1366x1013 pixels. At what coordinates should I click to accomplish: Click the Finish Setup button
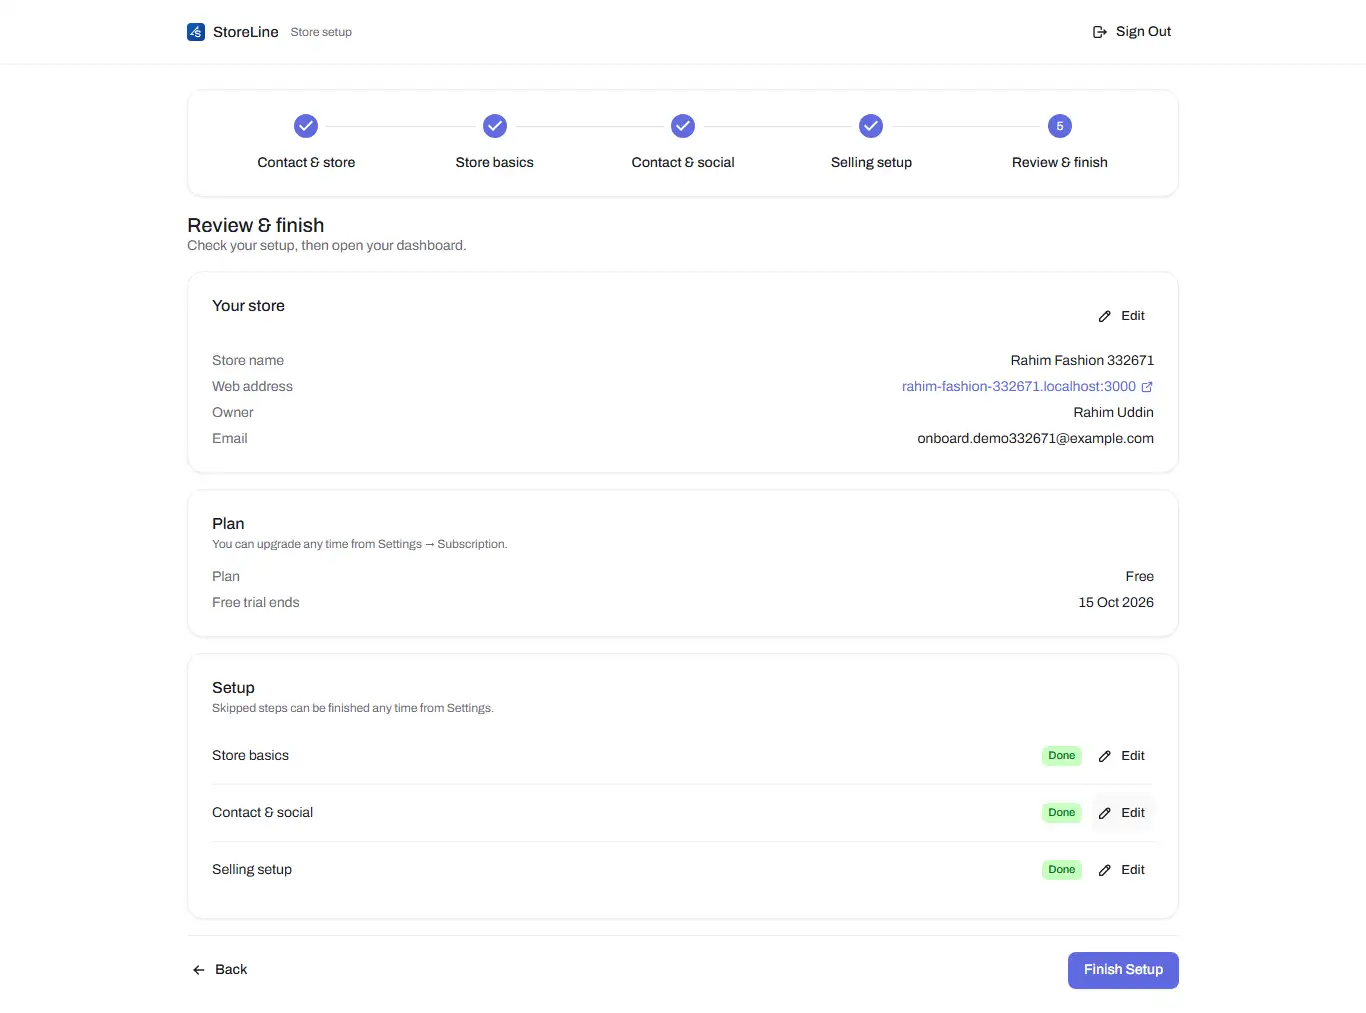(x=1123, y=970)
